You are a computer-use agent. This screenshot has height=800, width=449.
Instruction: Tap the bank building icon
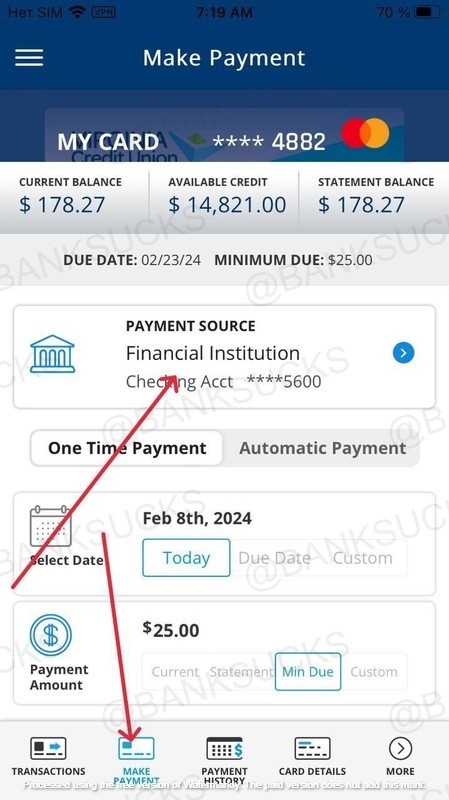tap(53, 354)
